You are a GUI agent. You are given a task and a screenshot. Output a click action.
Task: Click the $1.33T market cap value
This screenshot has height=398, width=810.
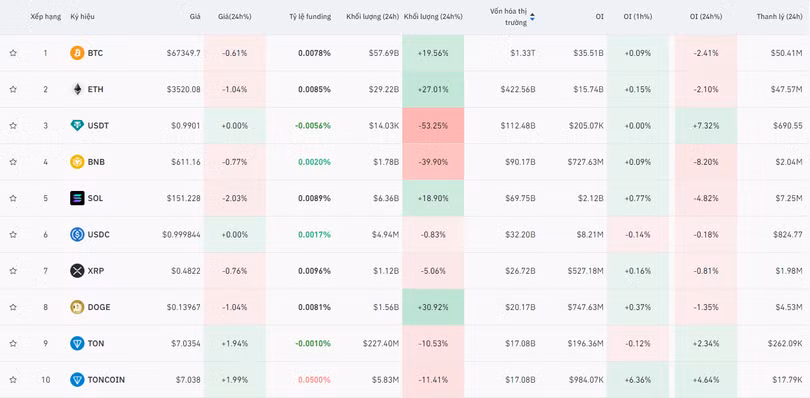coord(523,53)
